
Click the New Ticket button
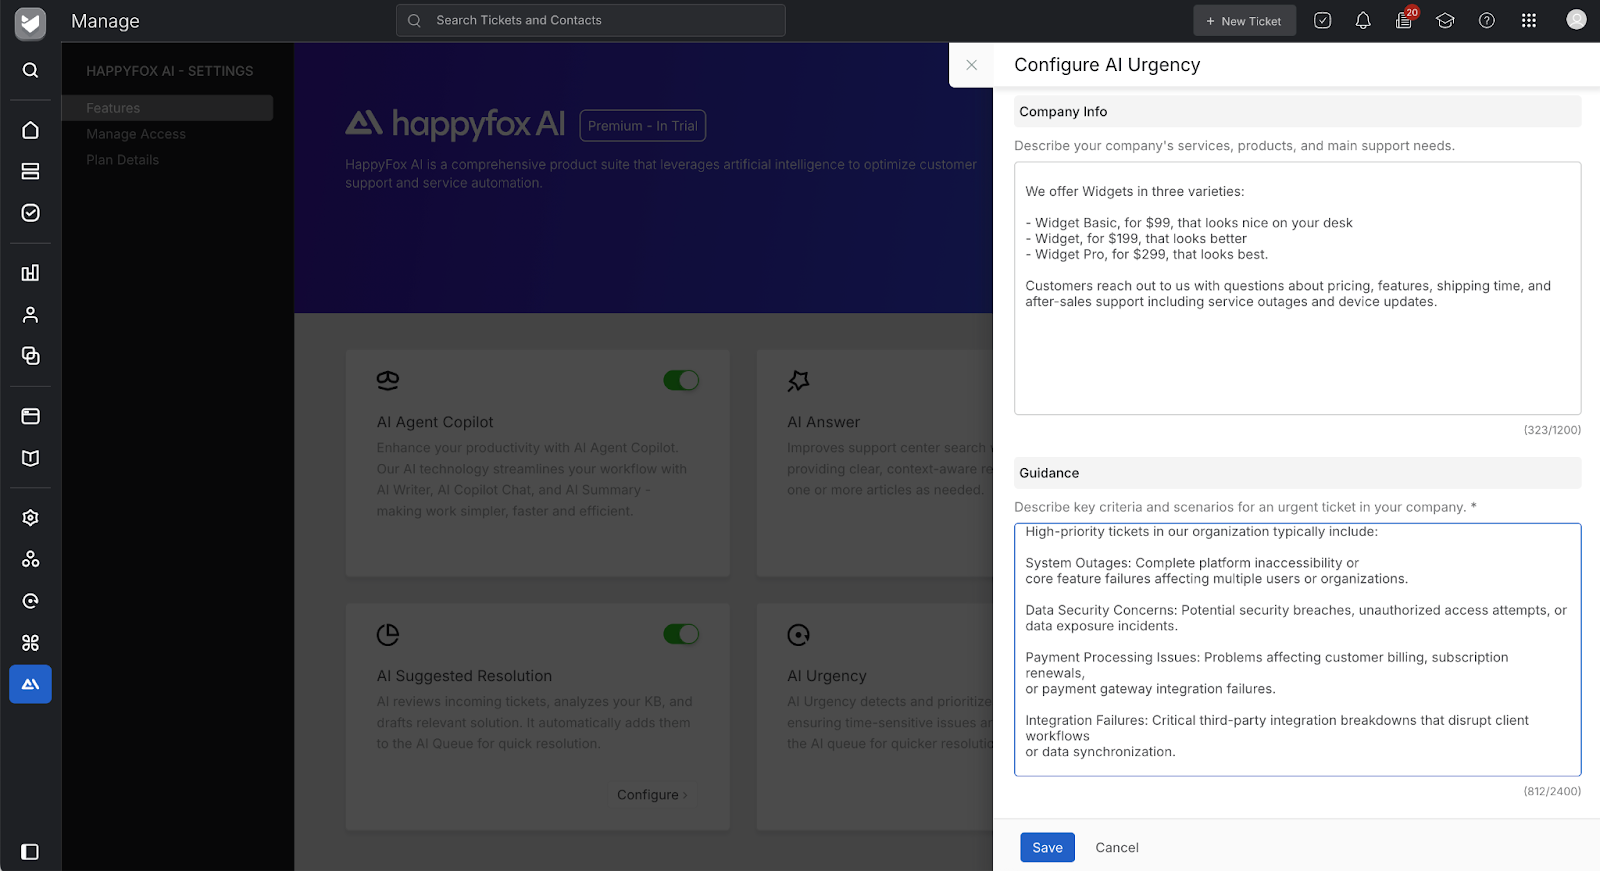pos(1244,21)
